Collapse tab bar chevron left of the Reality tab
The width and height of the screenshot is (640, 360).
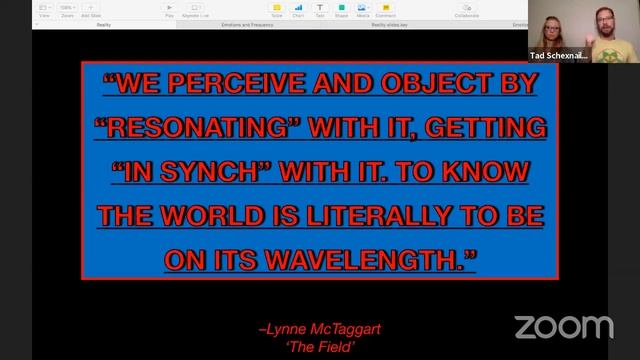tap(36, 25)
